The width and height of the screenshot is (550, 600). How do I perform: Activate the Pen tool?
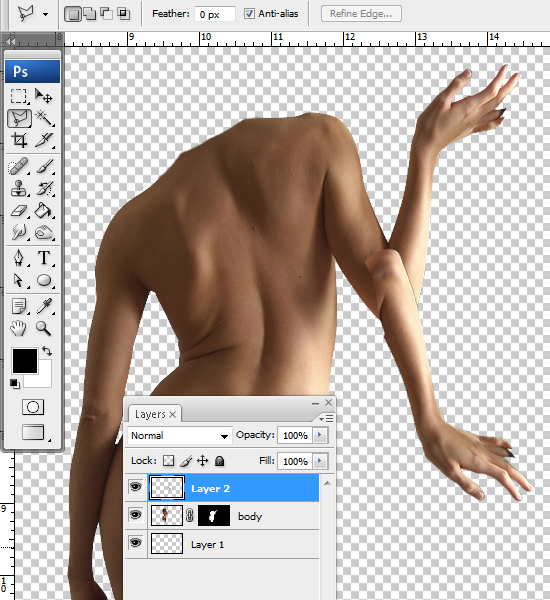click(x=19, y=258)
